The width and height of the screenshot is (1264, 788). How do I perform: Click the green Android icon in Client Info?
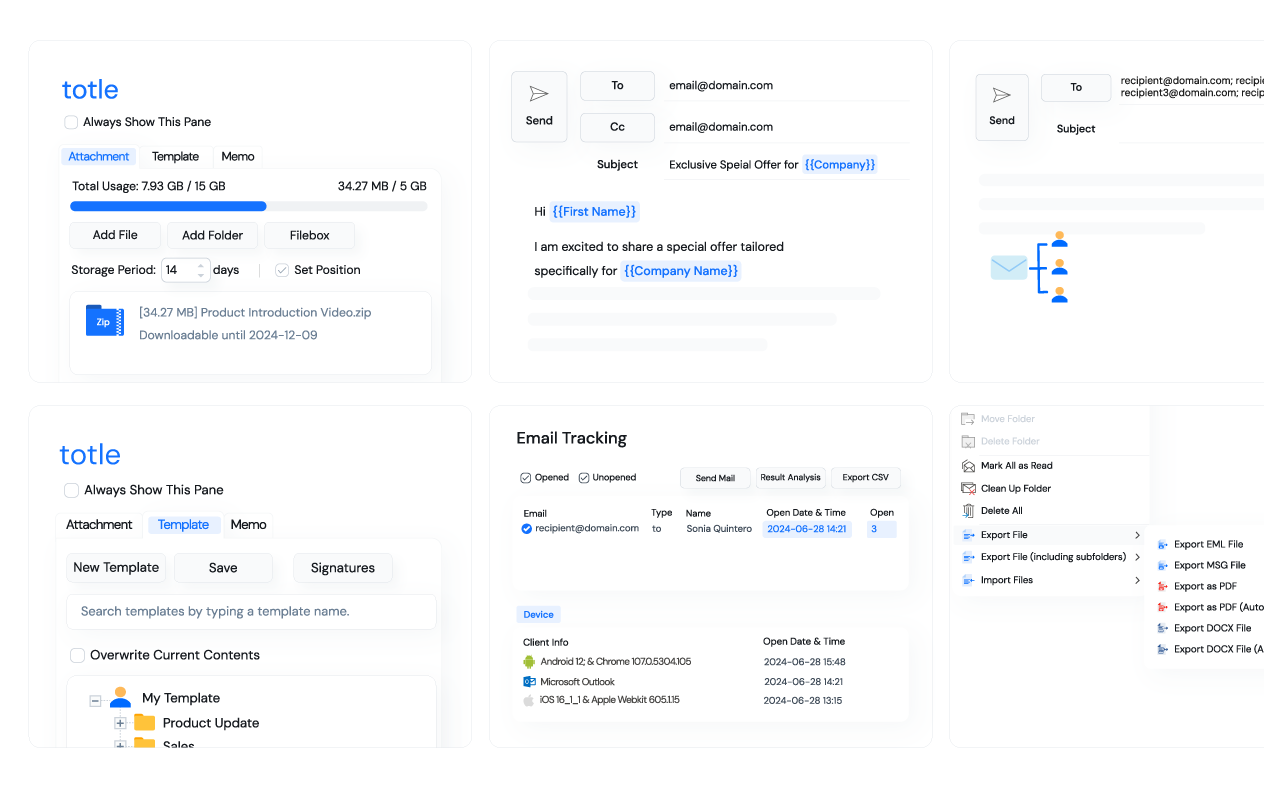click(x=529, y=662)
